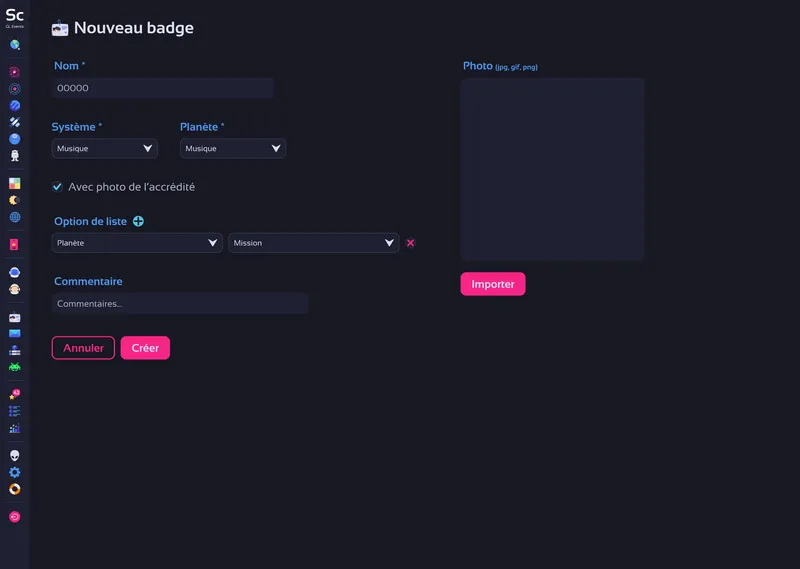800x569 pixels.
Task: Click the astronaut icon in the sidebar
Action: click(15, 155)
